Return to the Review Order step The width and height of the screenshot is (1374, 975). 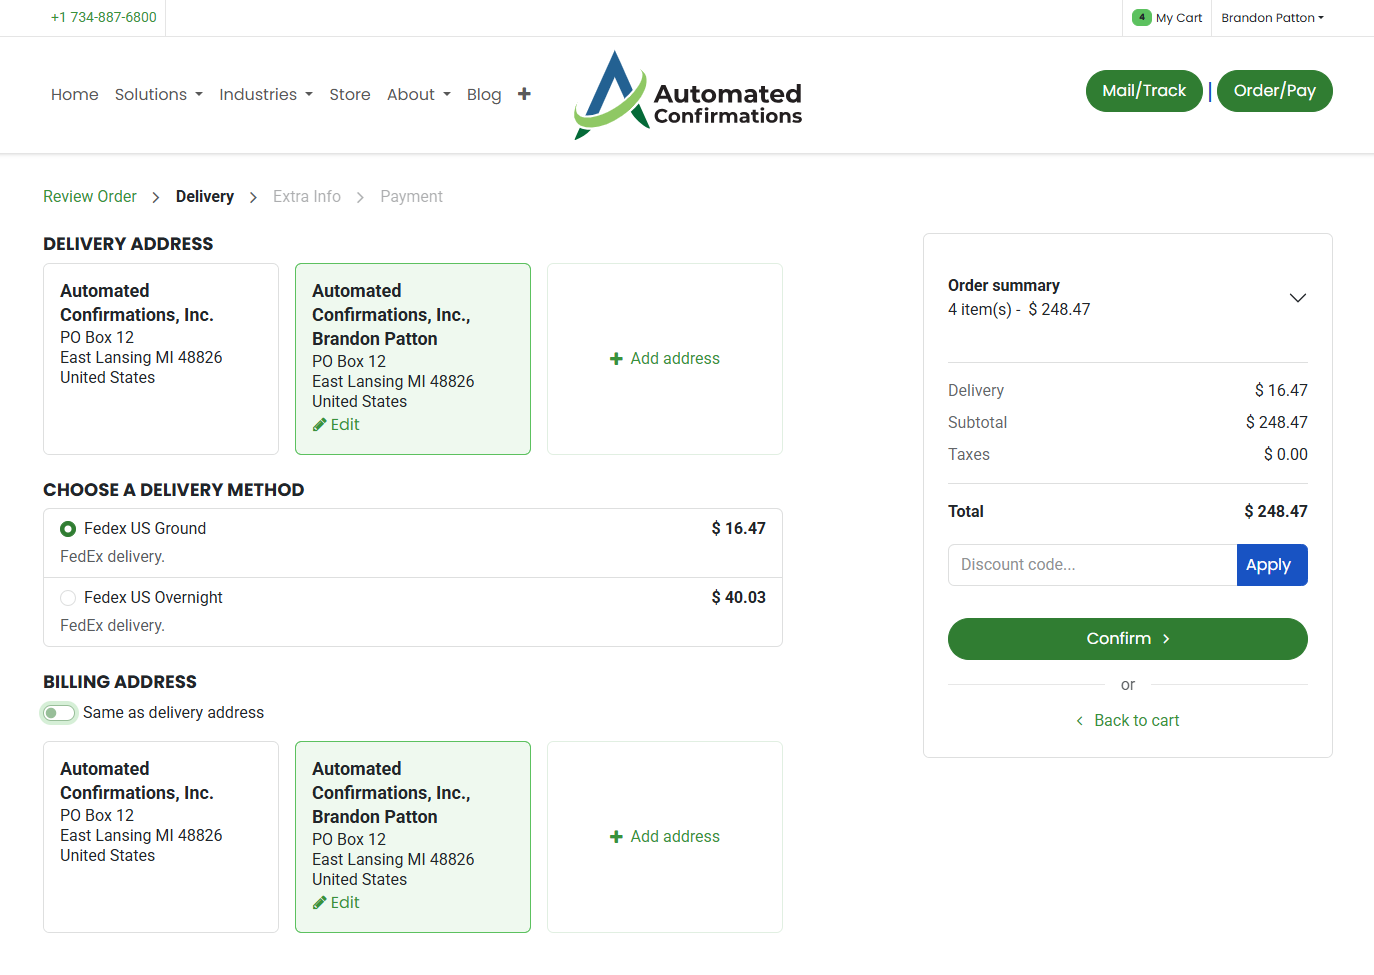tap(90, 197)
